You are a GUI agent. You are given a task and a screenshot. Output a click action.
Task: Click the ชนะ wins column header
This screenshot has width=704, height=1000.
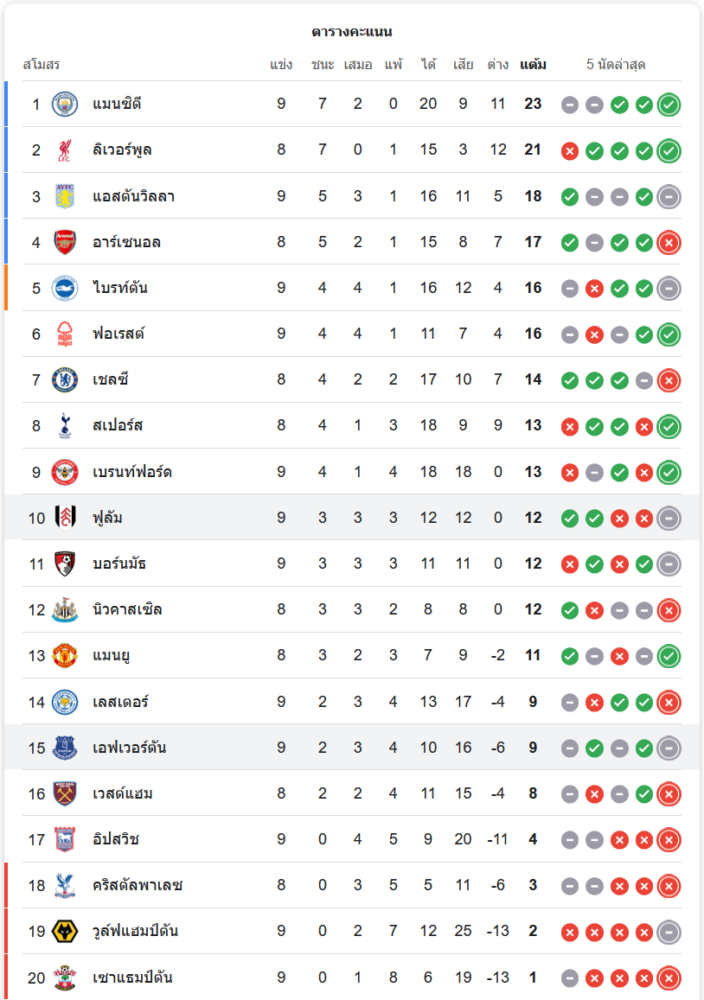[x=322, y=65]
